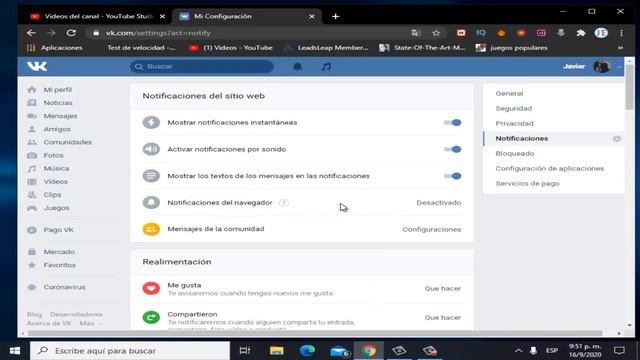Viewport: 640px width, 360px height.
Task: Click the VK logo
Action: click(37, 66)
